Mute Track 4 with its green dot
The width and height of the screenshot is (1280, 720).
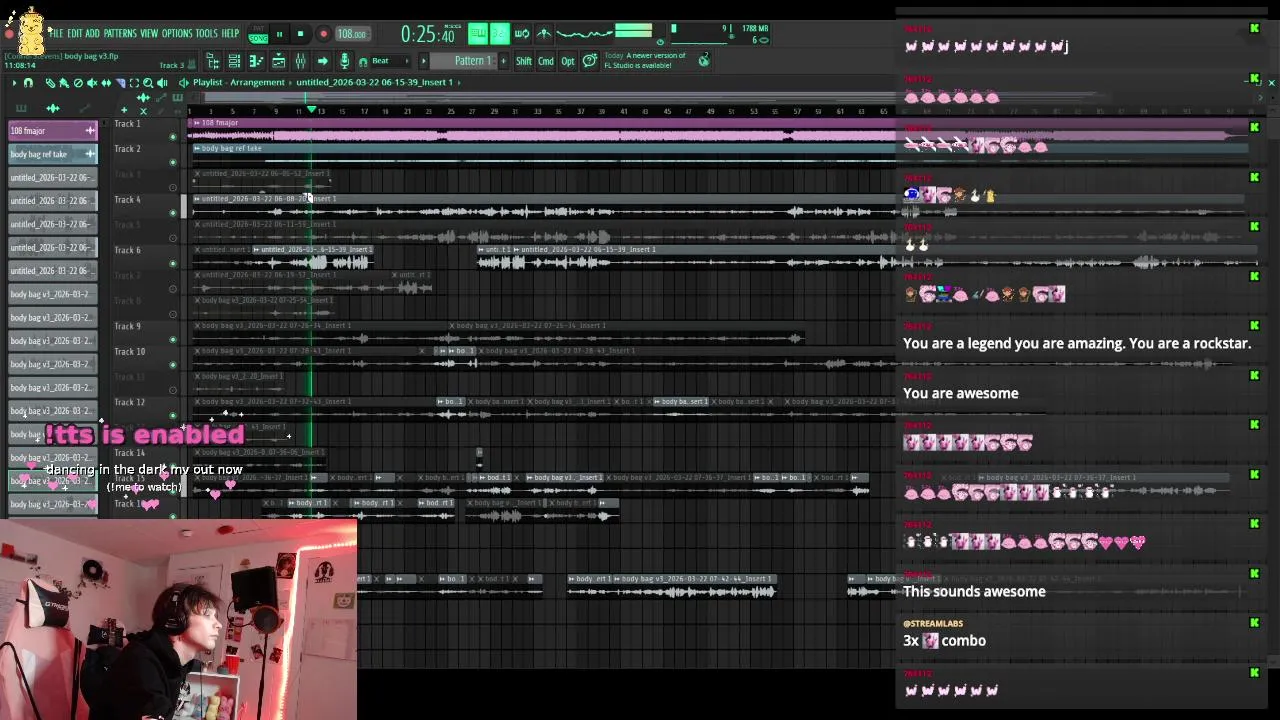pos(173,213)
